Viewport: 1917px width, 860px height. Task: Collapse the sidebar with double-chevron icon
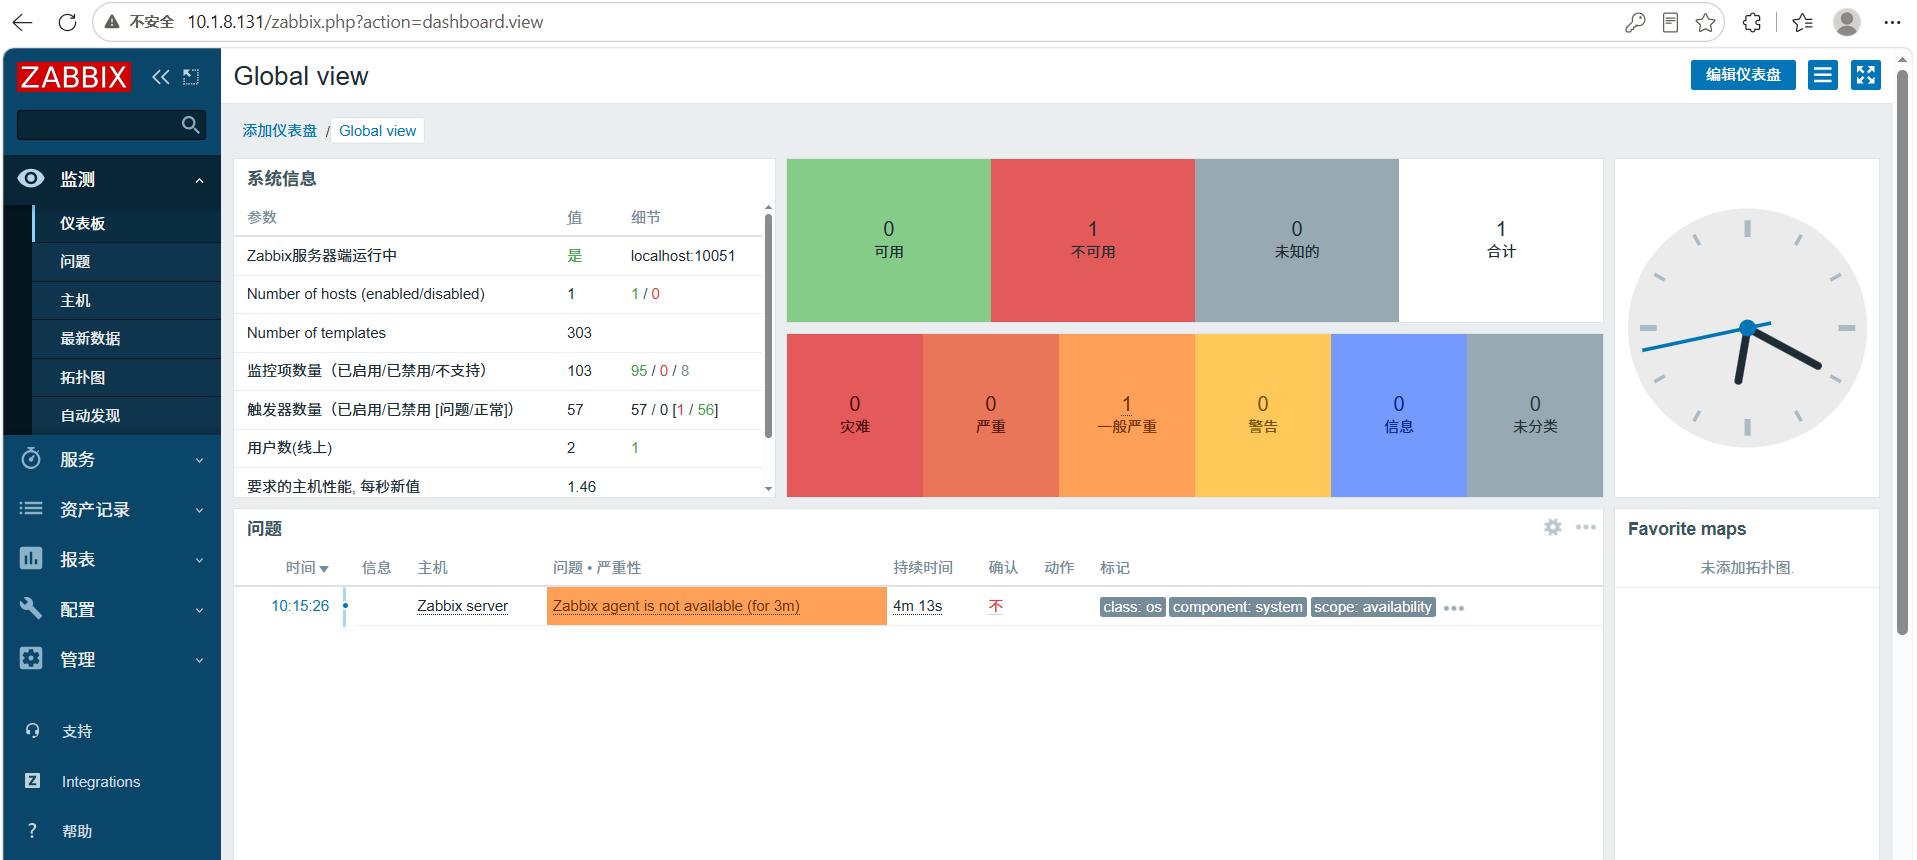[x=161, y=77]
